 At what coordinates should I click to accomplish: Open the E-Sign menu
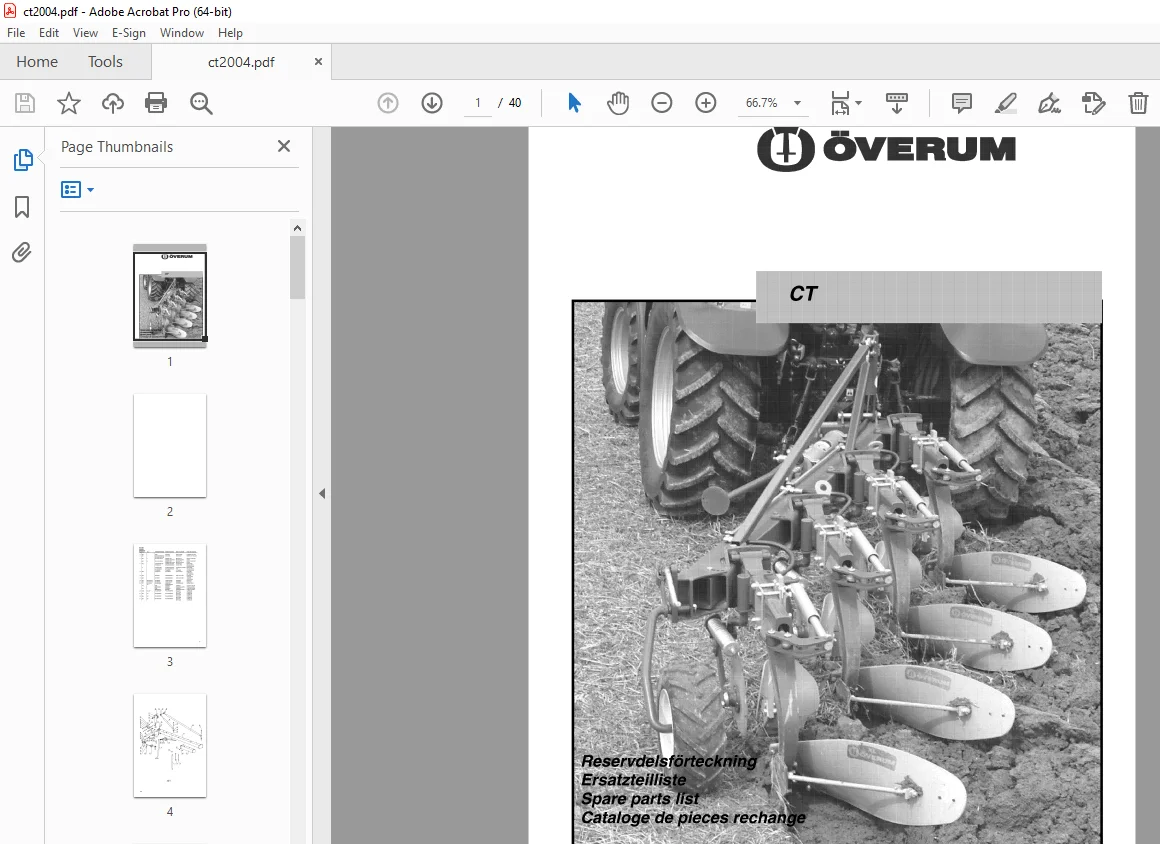(129, 33)
